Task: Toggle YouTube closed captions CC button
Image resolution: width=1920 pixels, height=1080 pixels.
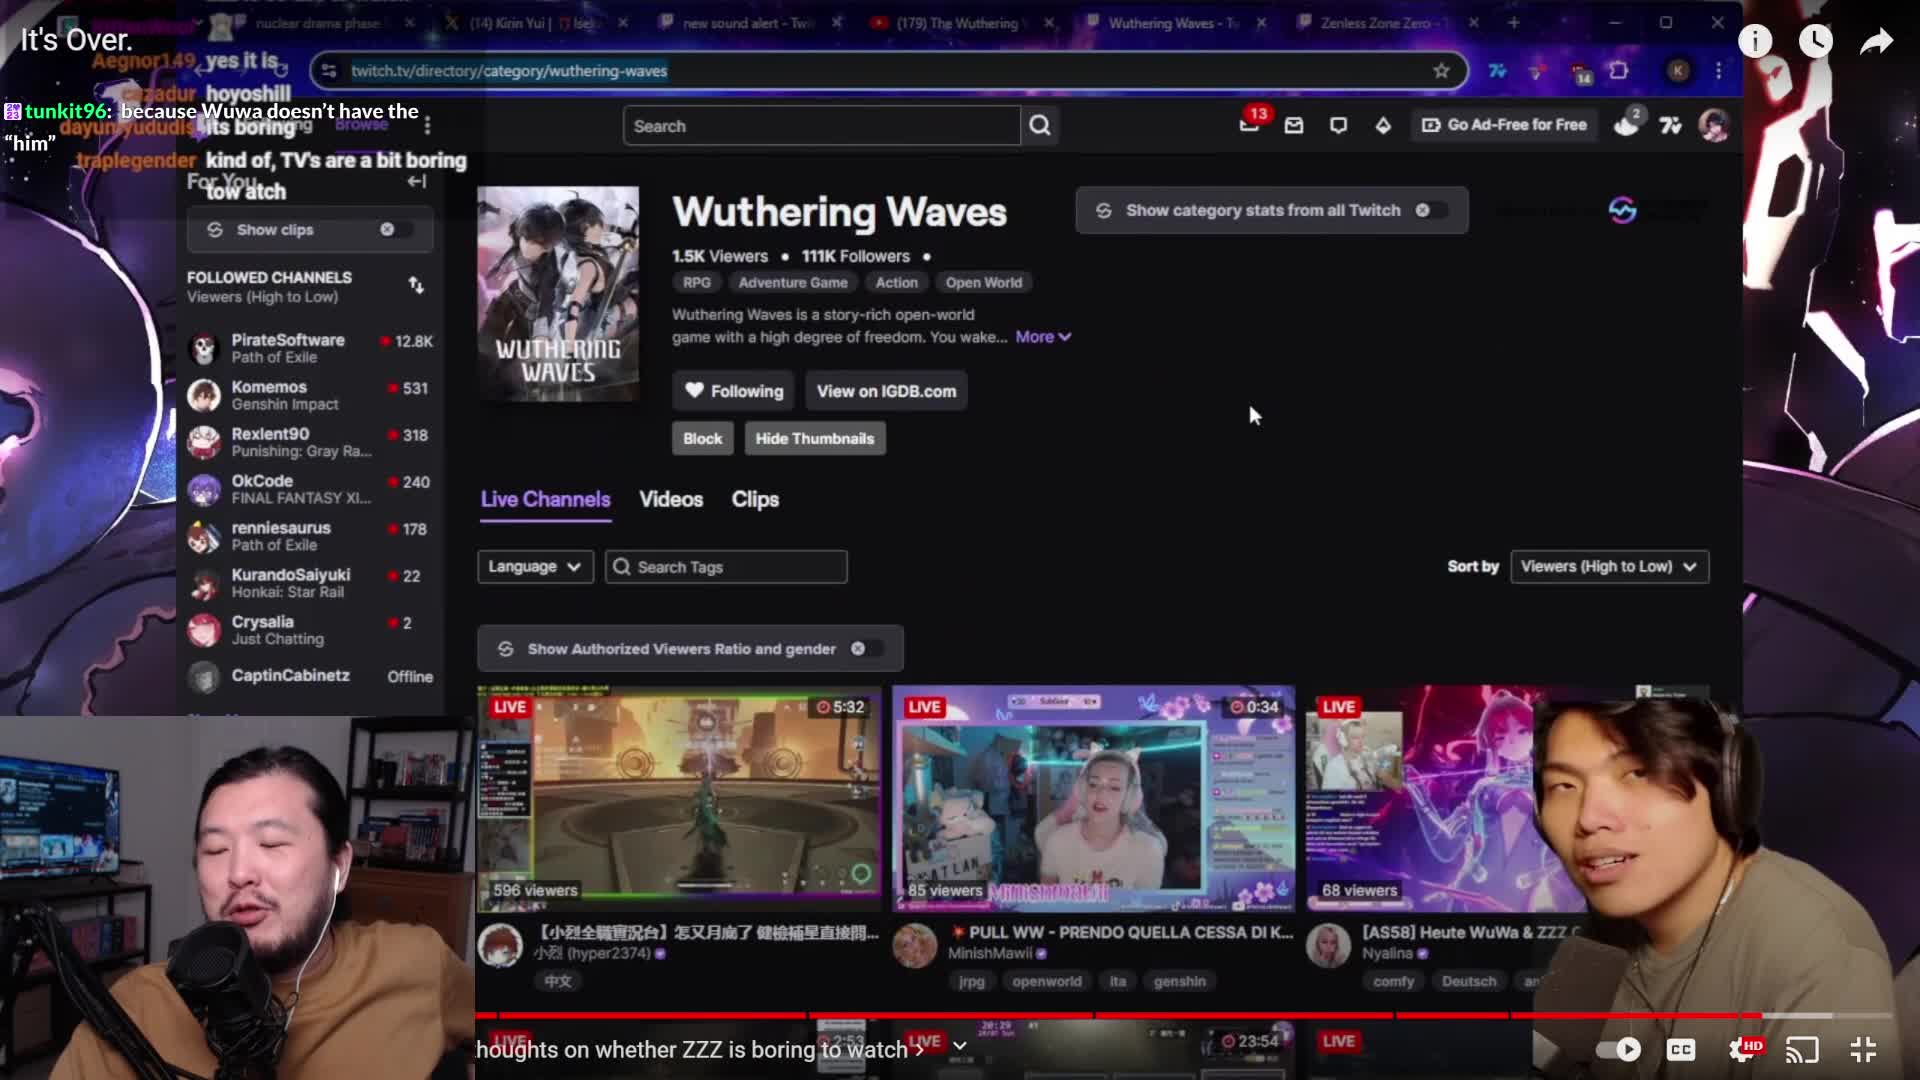Action: click(x=1681, y=1049)
